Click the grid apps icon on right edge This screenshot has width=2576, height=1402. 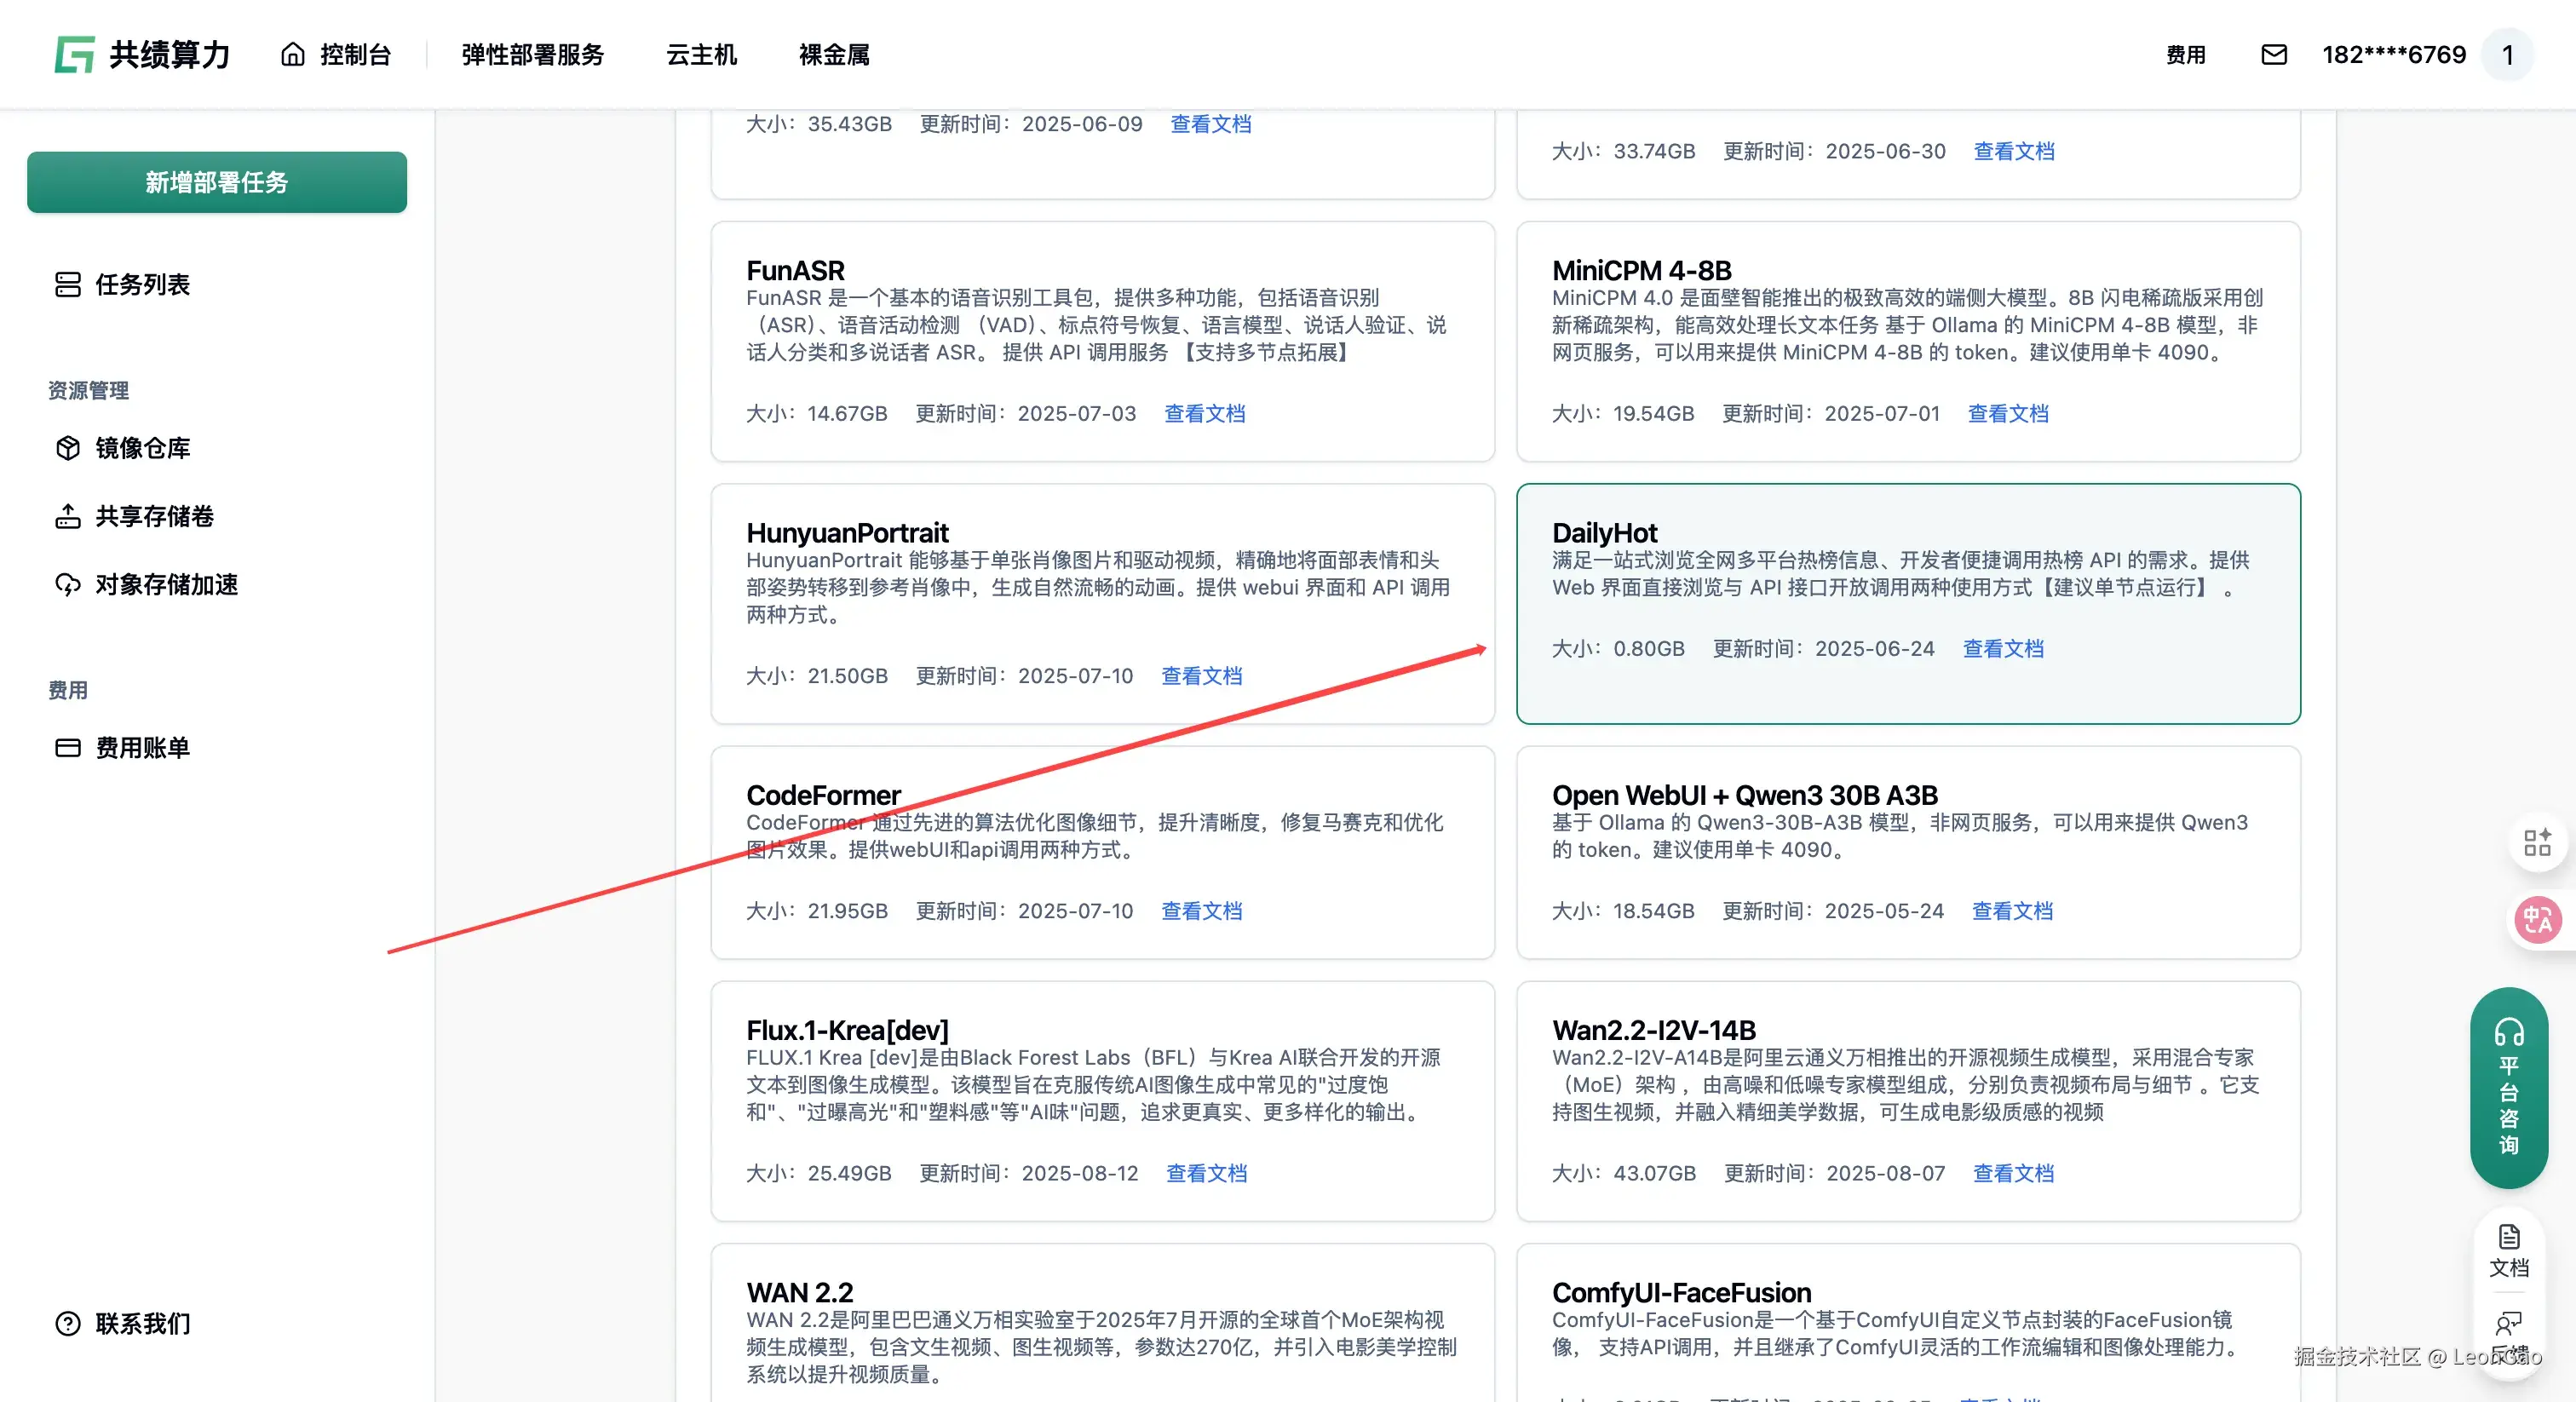(x=2537, y=843)
